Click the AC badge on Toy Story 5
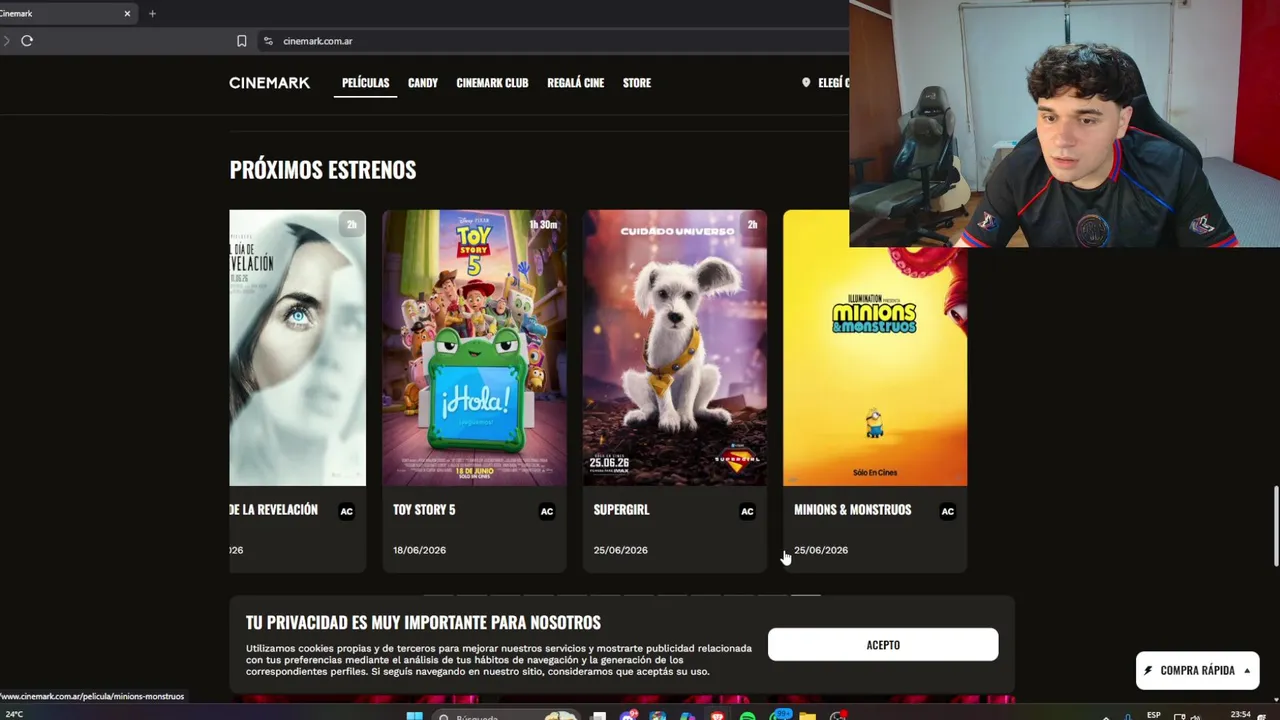1280x720 pixels. [547, 511]
